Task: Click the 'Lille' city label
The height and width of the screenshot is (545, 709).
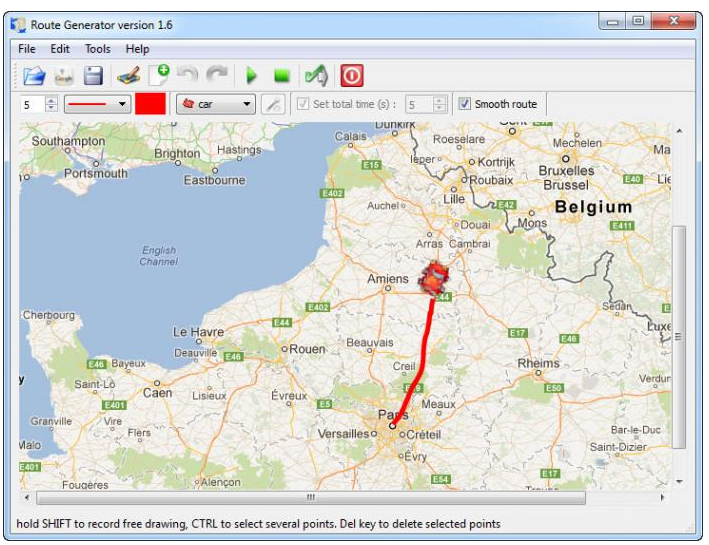Action: [x=454, y=199]
